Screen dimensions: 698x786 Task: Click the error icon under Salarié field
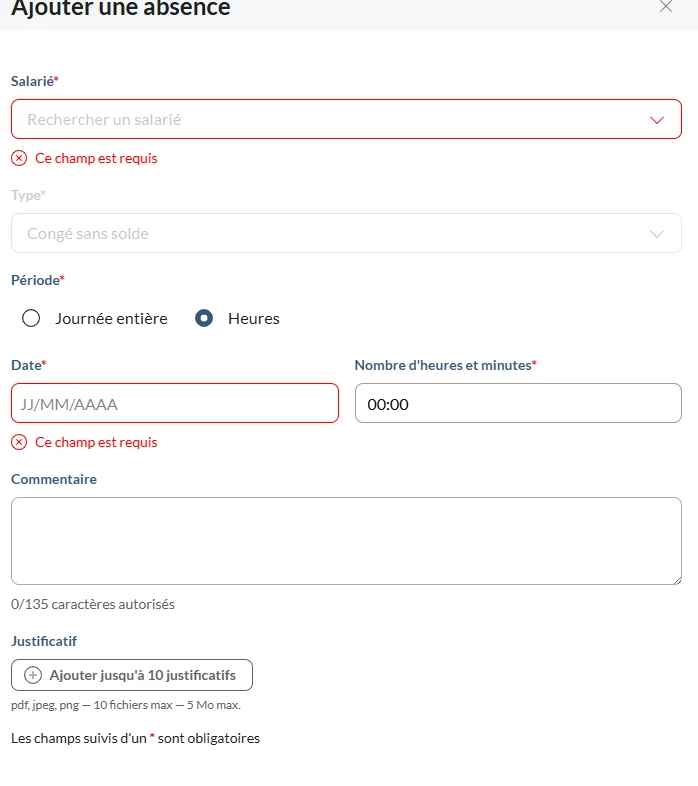(x=19, y=158)
